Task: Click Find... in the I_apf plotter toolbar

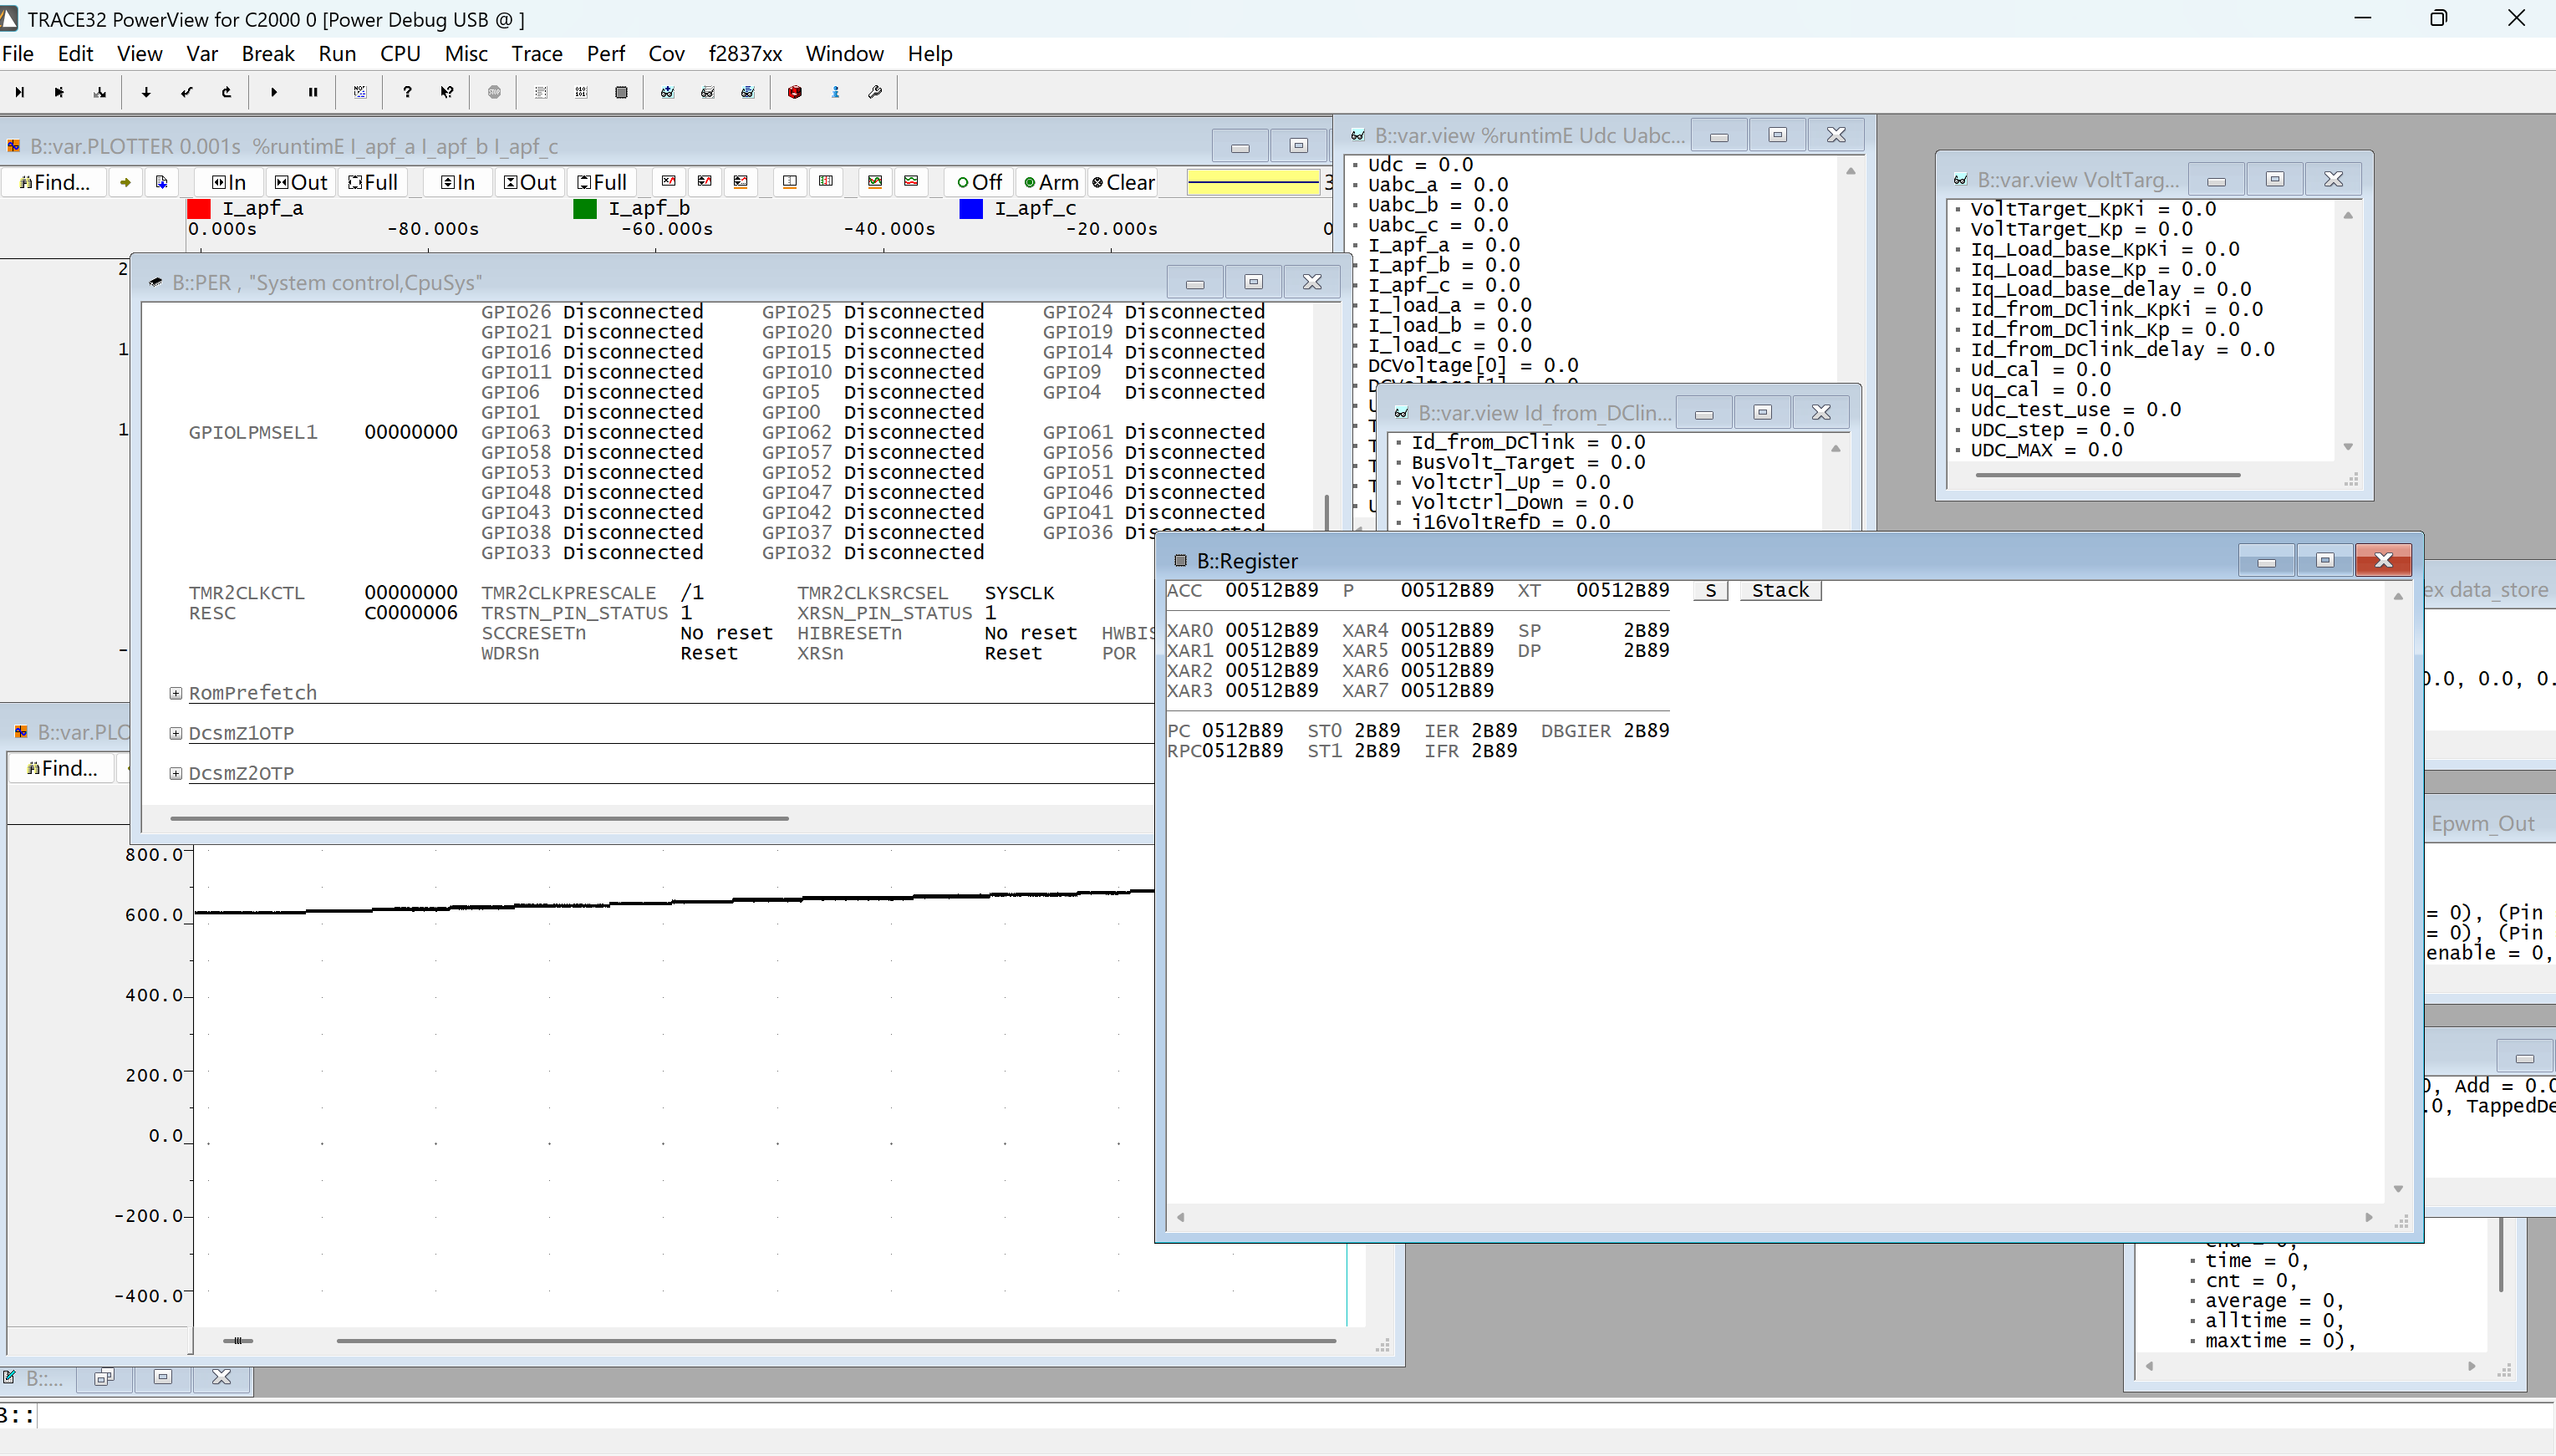Action: pos(55,182)
